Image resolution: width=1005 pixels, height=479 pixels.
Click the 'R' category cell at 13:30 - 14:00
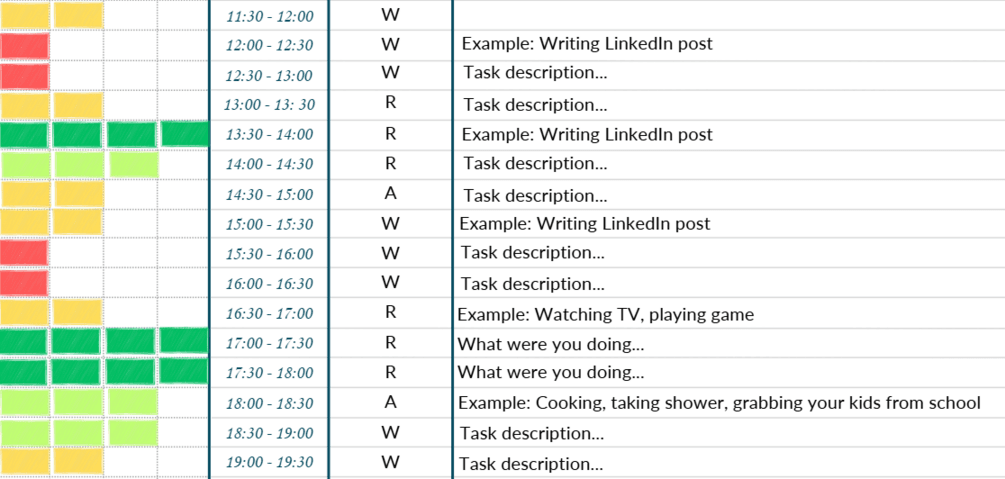(x=390, y=133)
